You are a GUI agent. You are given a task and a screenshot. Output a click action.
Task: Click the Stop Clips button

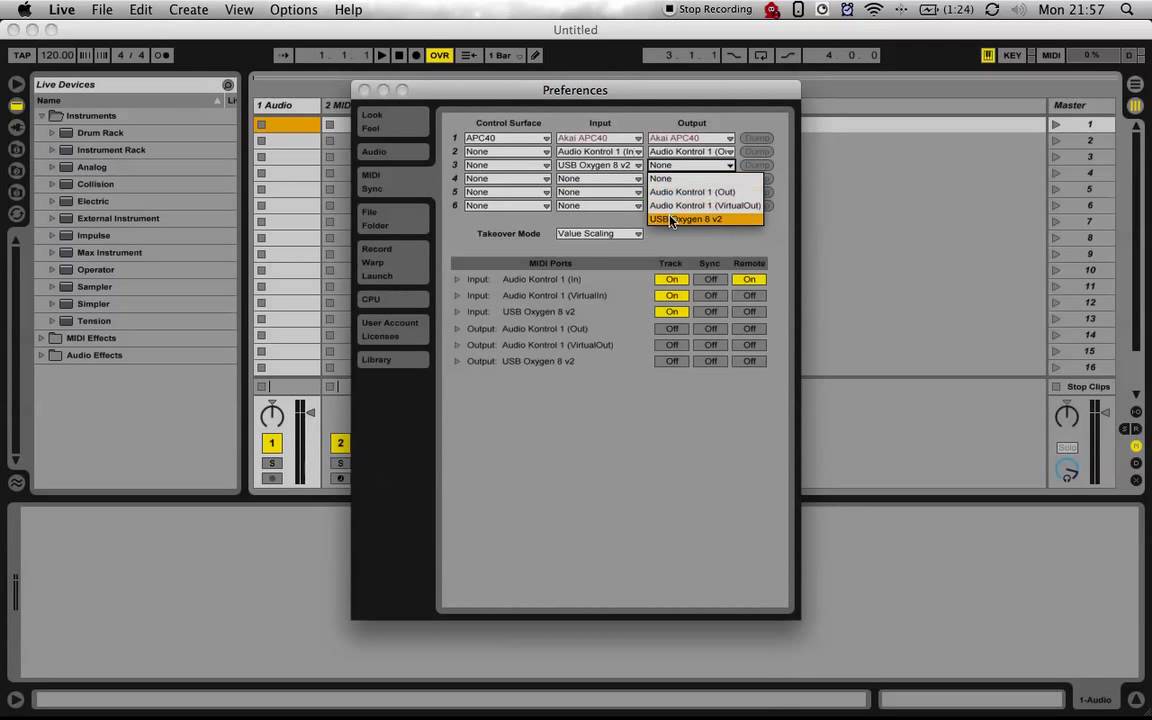(1081, 386)
